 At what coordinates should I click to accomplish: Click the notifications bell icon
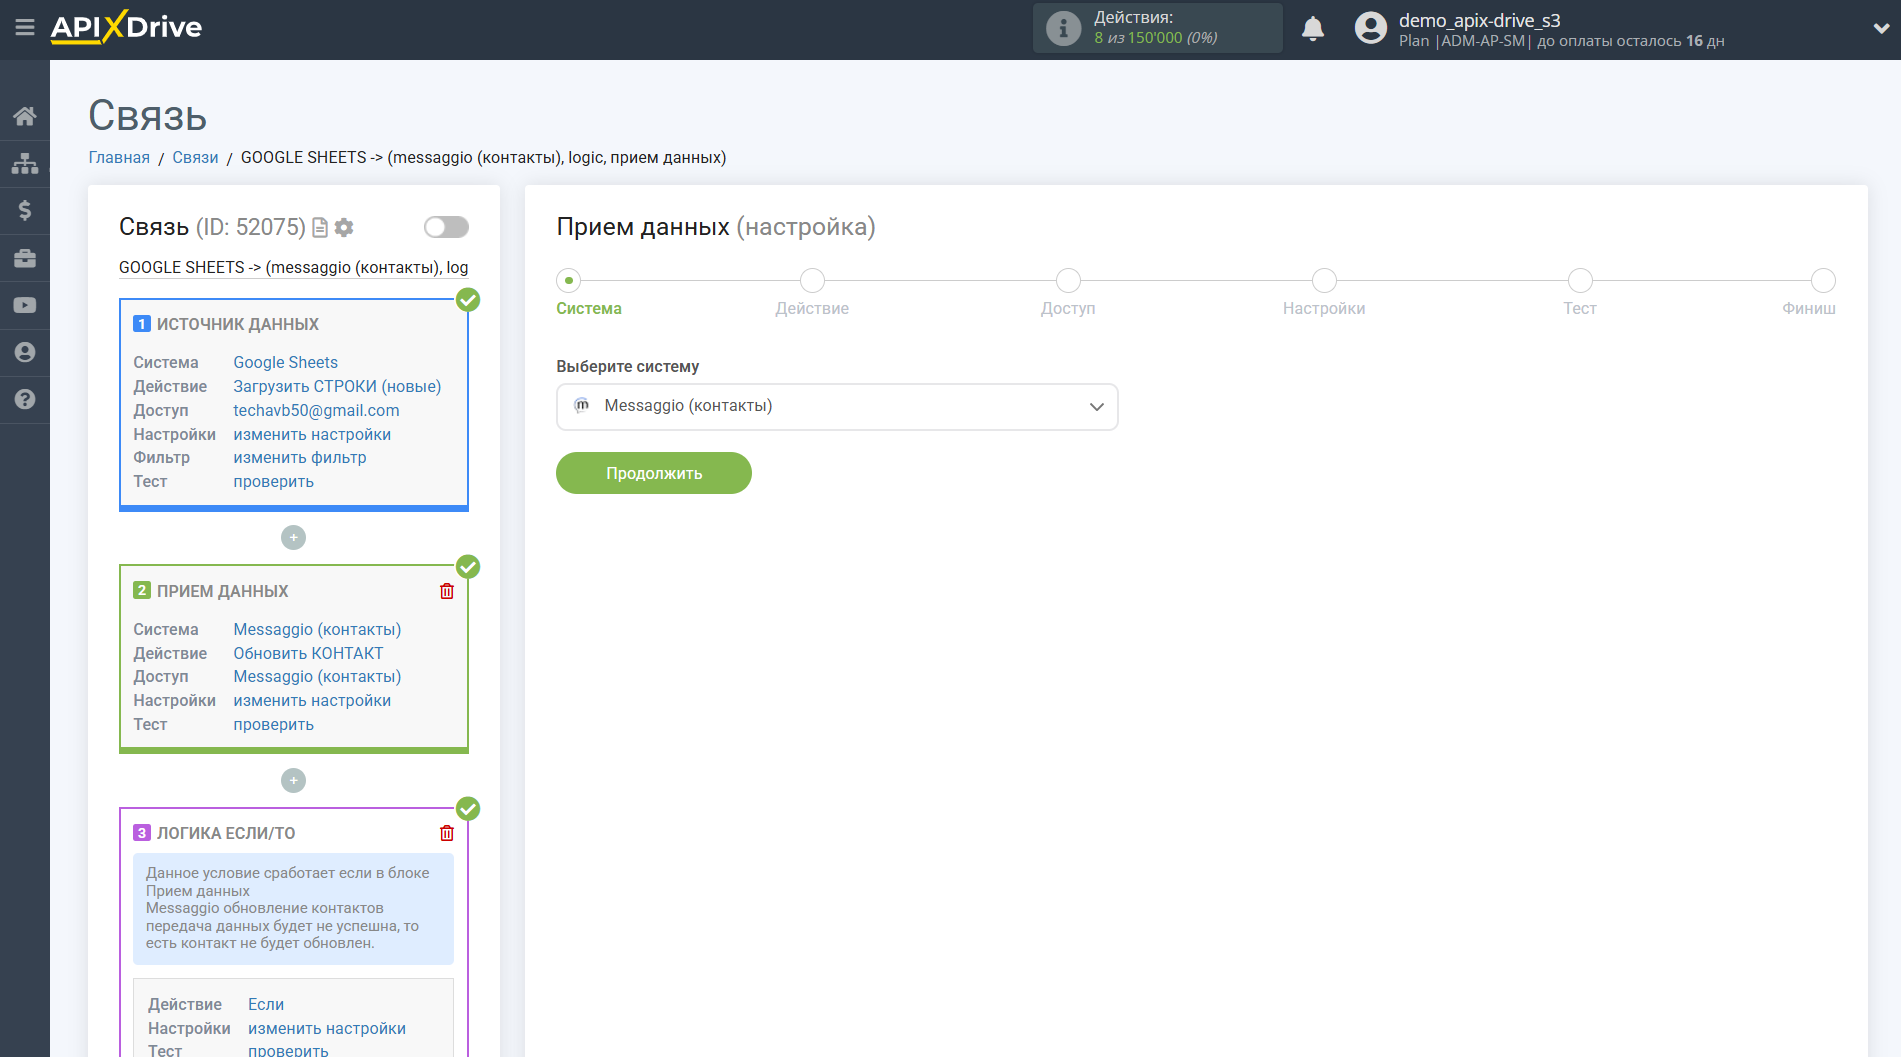point(1312,29)
